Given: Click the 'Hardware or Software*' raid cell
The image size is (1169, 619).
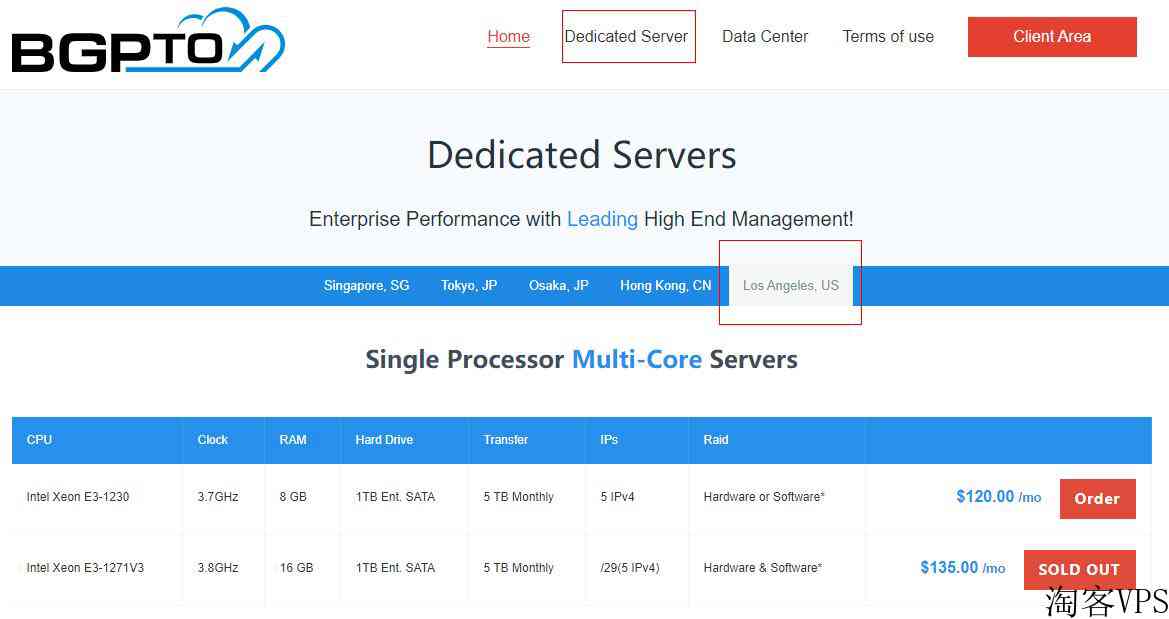Looking at the screenshot, I should pos(764,497).
